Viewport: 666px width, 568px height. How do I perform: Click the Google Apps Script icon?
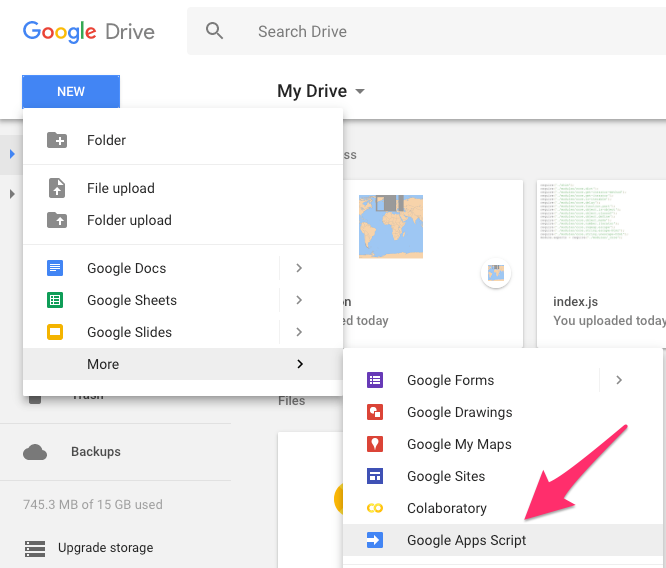[x=375, y=540]
